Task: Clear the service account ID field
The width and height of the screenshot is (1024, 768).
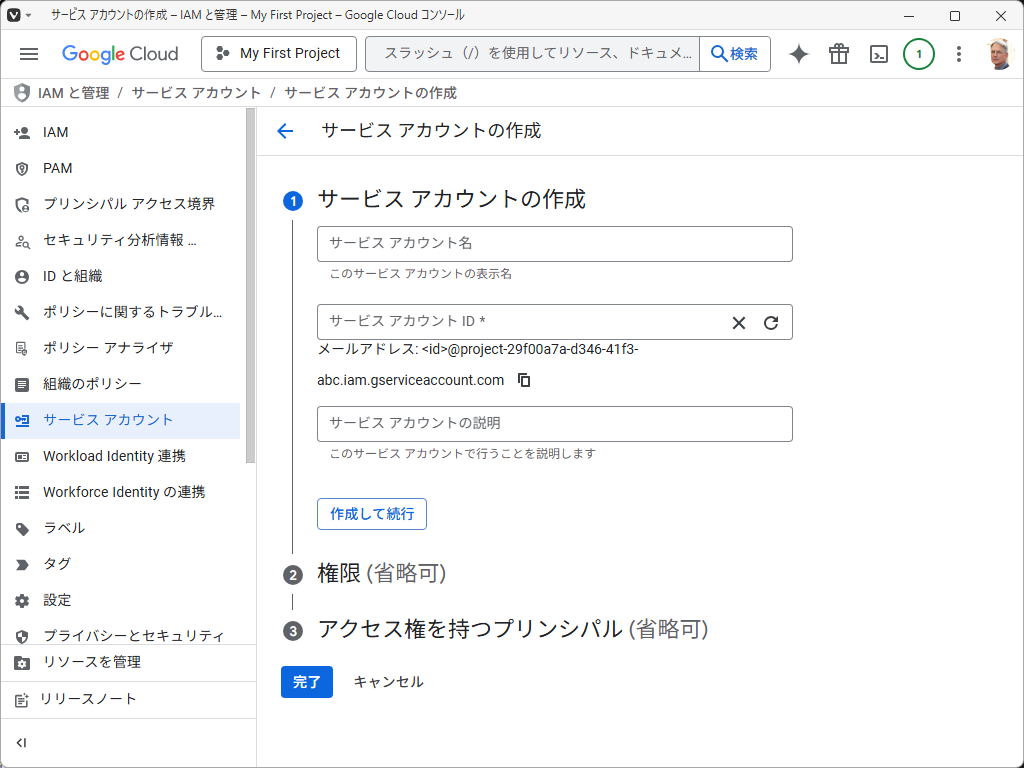Action: click(x=739, y=322)
